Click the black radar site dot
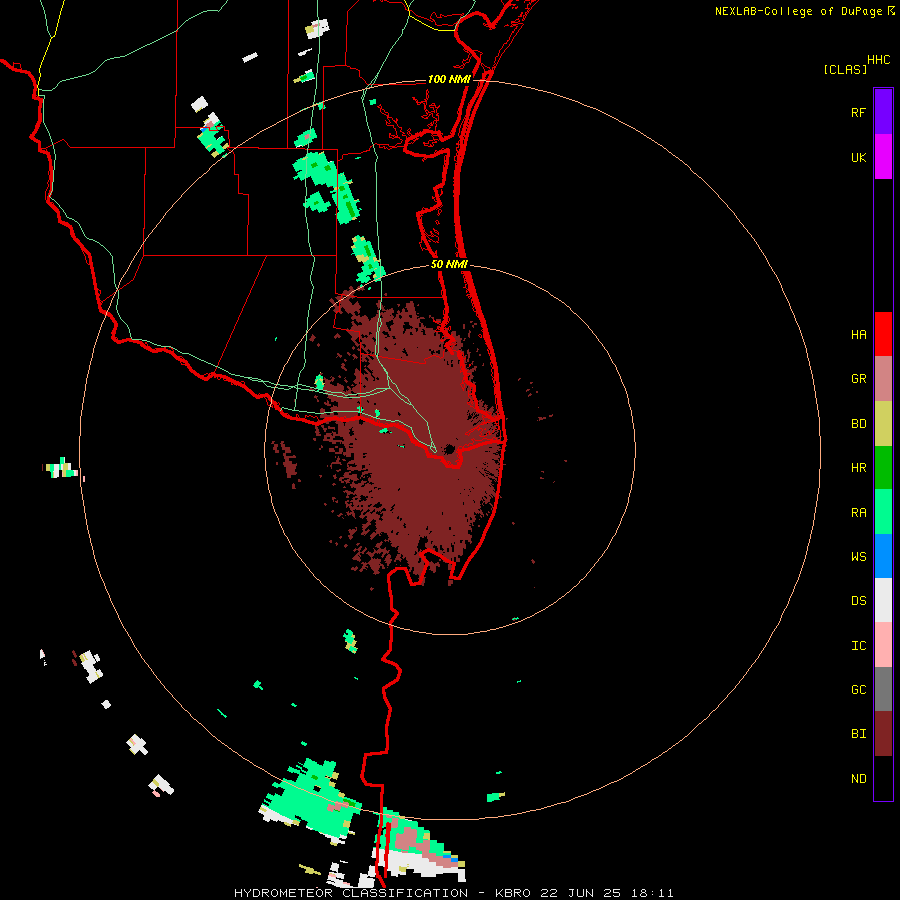 pos(449,449)
